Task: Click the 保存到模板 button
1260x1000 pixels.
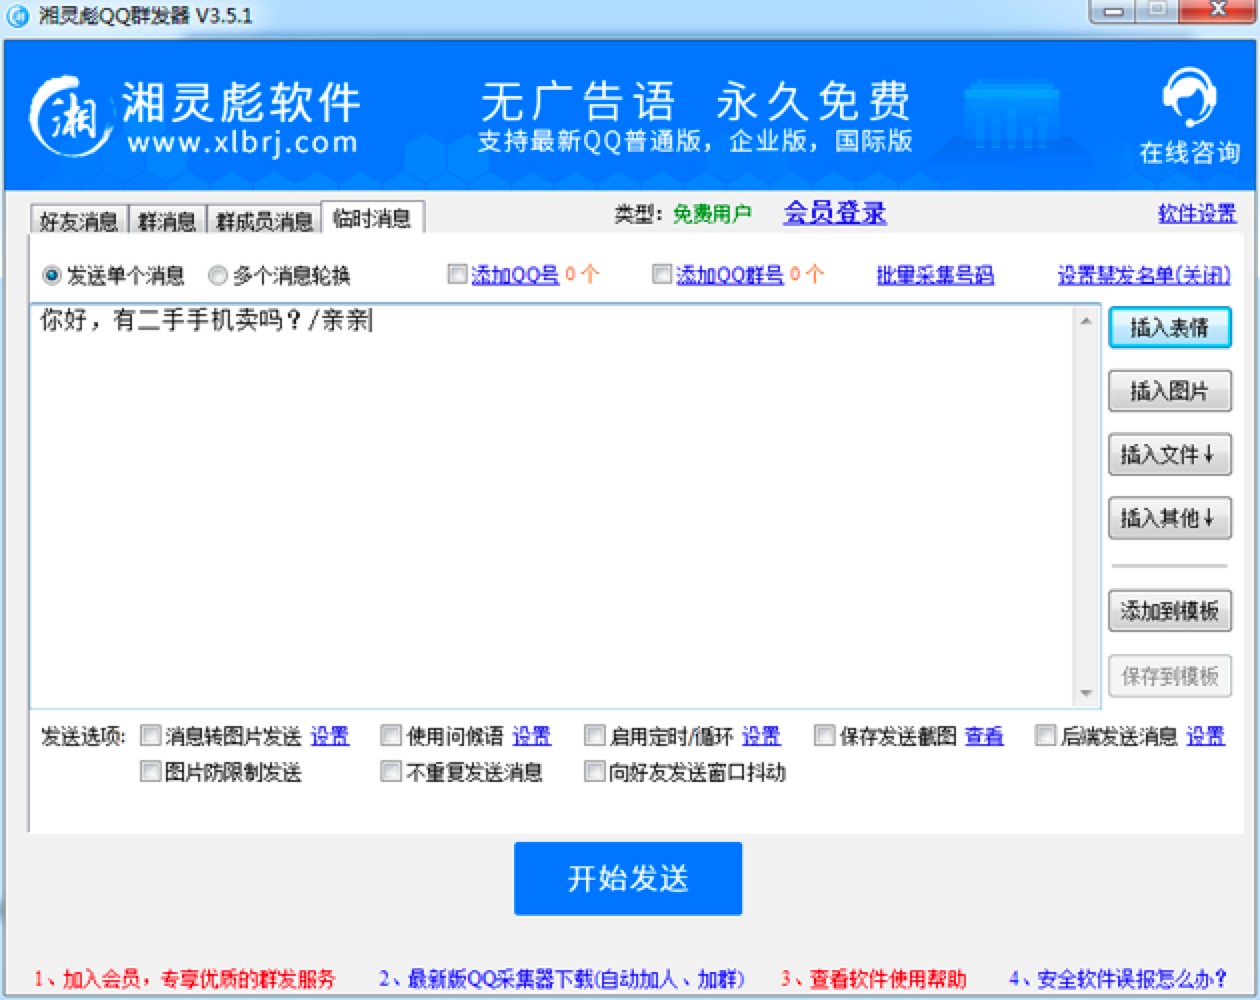Action: coord(1169,676)
